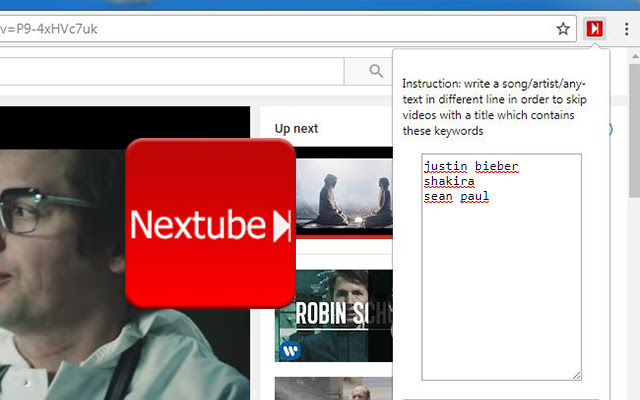Click the Nextube logo overlay

coord(211,223)
